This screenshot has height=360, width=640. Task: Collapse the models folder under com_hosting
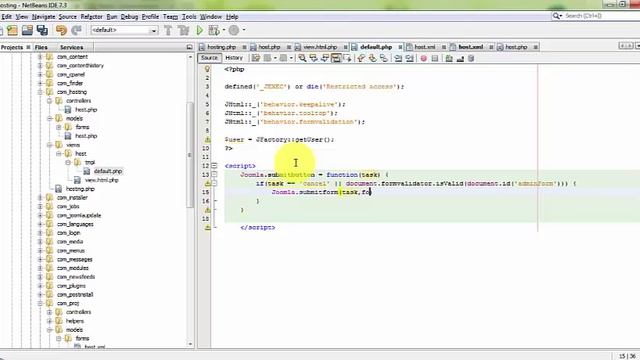pos(49,118)
